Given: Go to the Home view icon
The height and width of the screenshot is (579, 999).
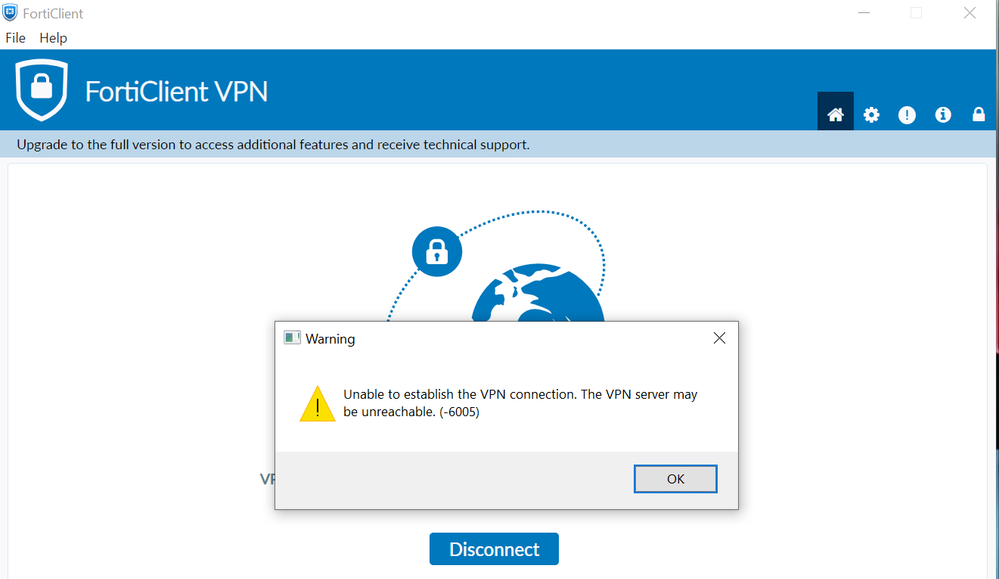Looking at the screenshot, I should (x=835, y=114).
